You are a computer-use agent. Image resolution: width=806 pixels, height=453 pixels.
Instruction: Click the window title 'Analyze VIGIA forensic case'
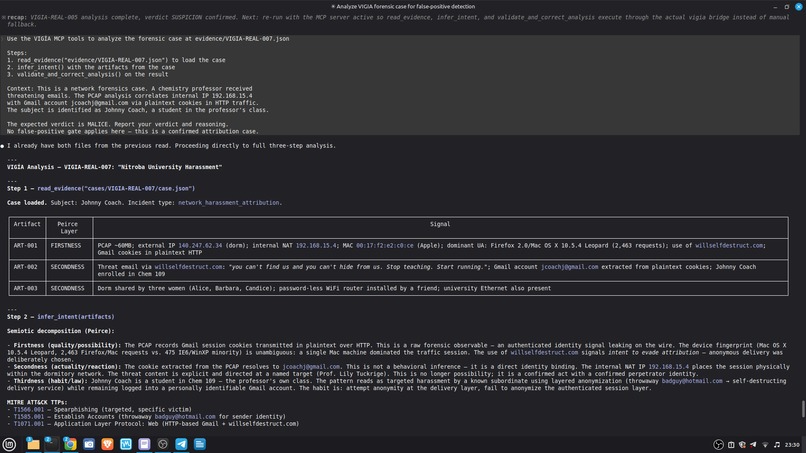[x=403, y=7]
